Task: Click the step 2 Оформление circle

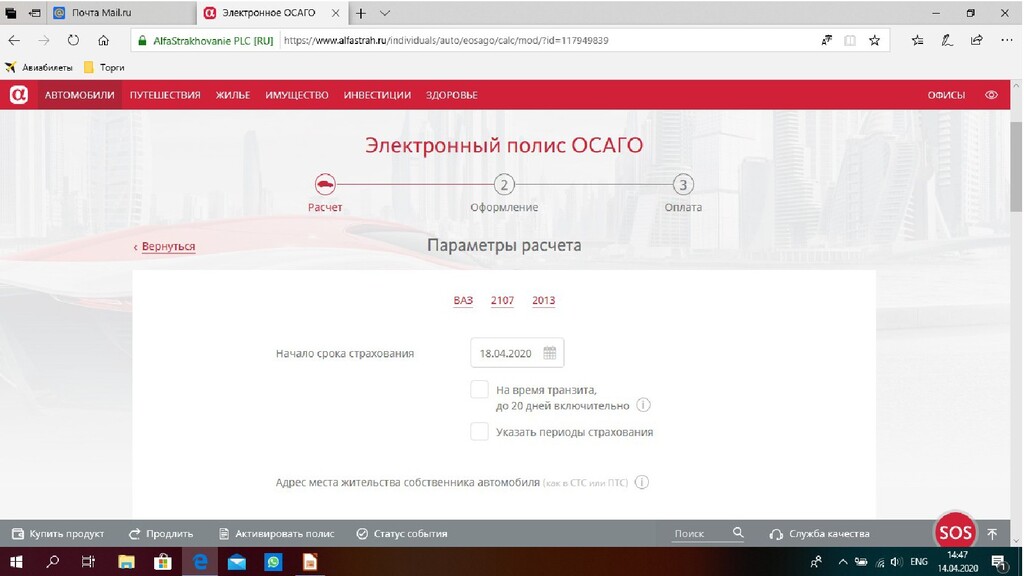Action: tap(504, 185)
